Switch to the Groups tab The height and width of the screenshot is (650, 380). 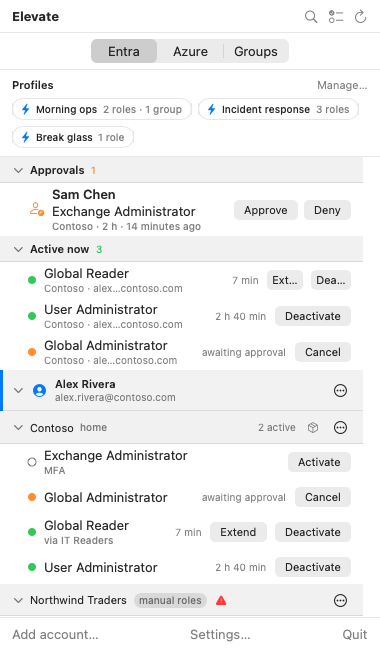point(256,51)
